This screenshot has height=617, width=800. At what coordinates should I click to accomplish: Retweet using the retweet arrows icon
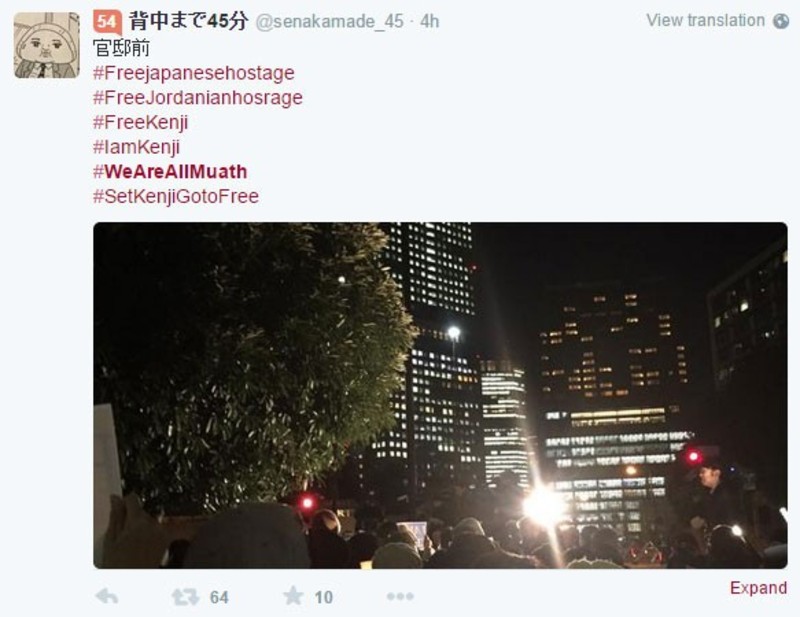[185, 597]
